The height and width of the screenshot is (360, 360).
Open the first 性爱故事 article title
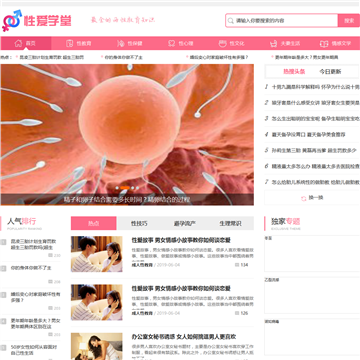click(x=181, y=240)
